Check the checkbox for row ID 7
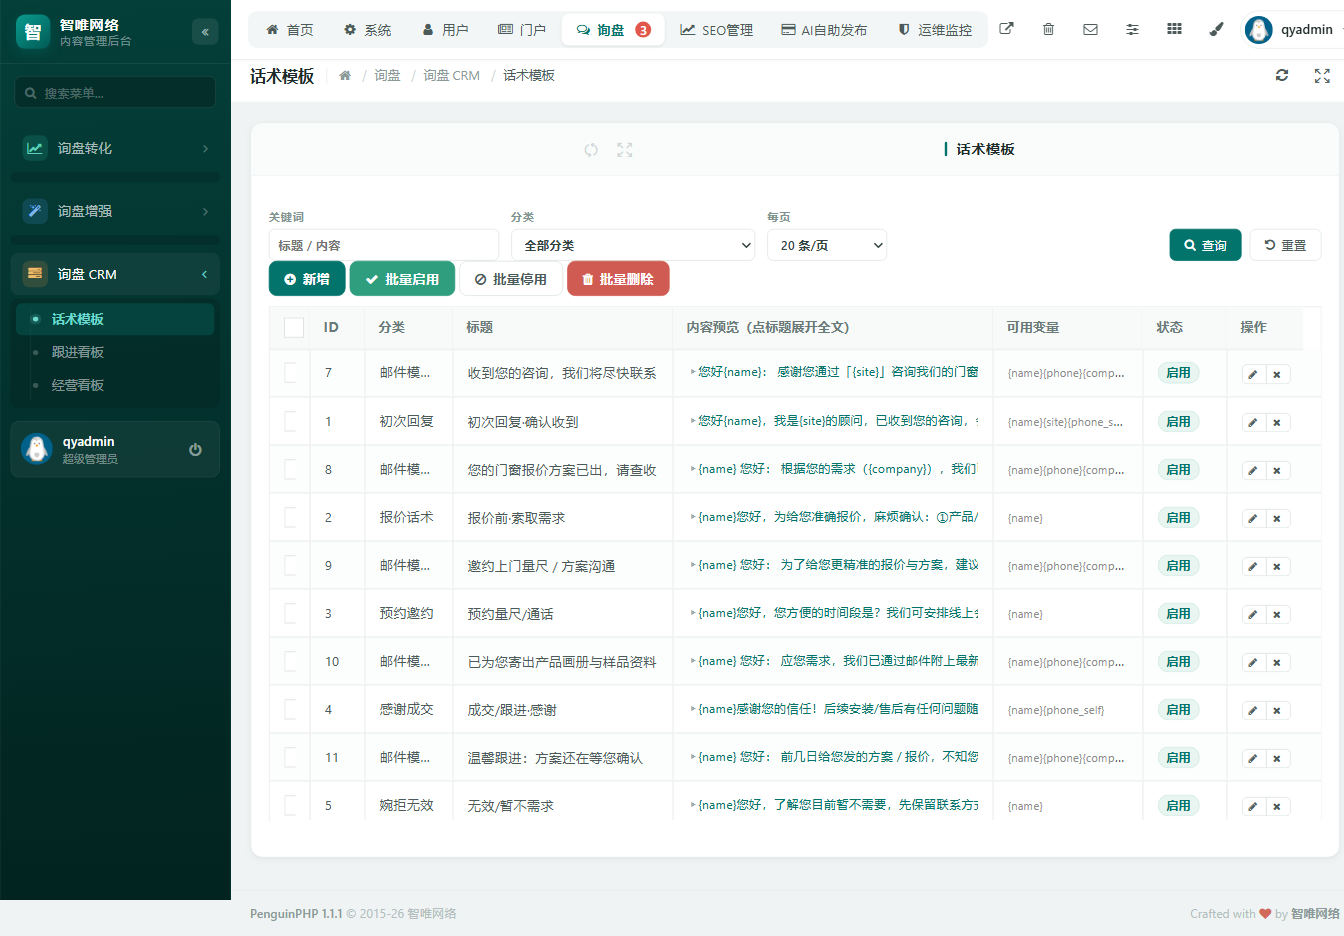Screen dimensions: 1344x936 tap(290, 373)
